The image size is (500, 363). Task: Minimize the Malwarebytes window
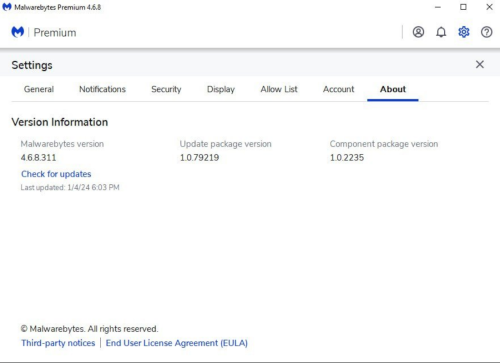pyautogui.click(x=438, y=7)
